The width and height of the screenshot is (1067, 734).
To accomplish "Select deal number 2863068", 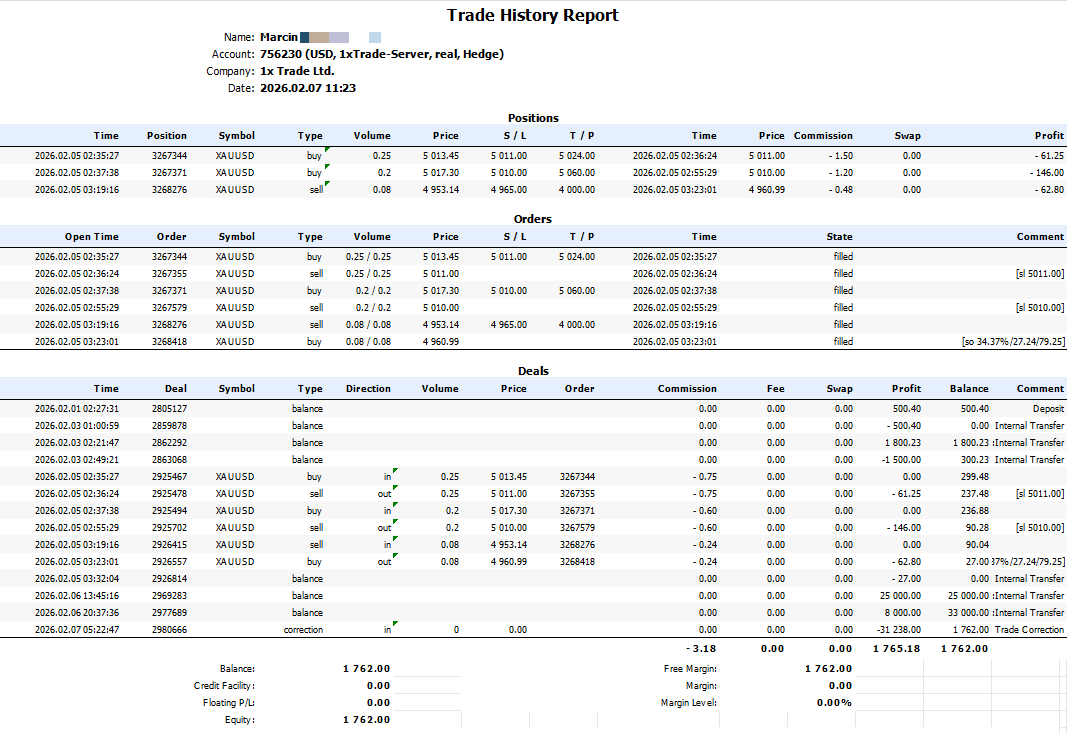I will pyautogui.click(x=169, y=460).
